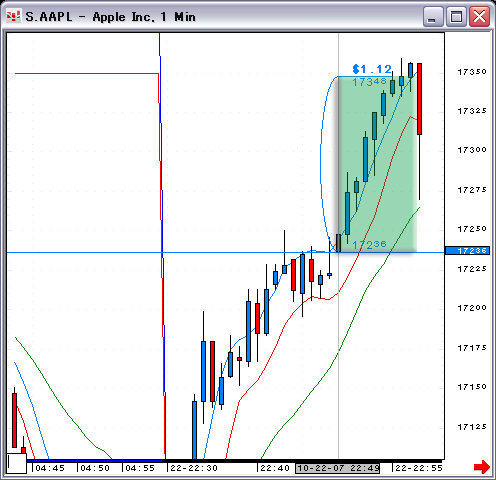The width and height of the screenshot is (496, 480).
Task: Click the red scroll-right arrow
Action: (482, 466)
